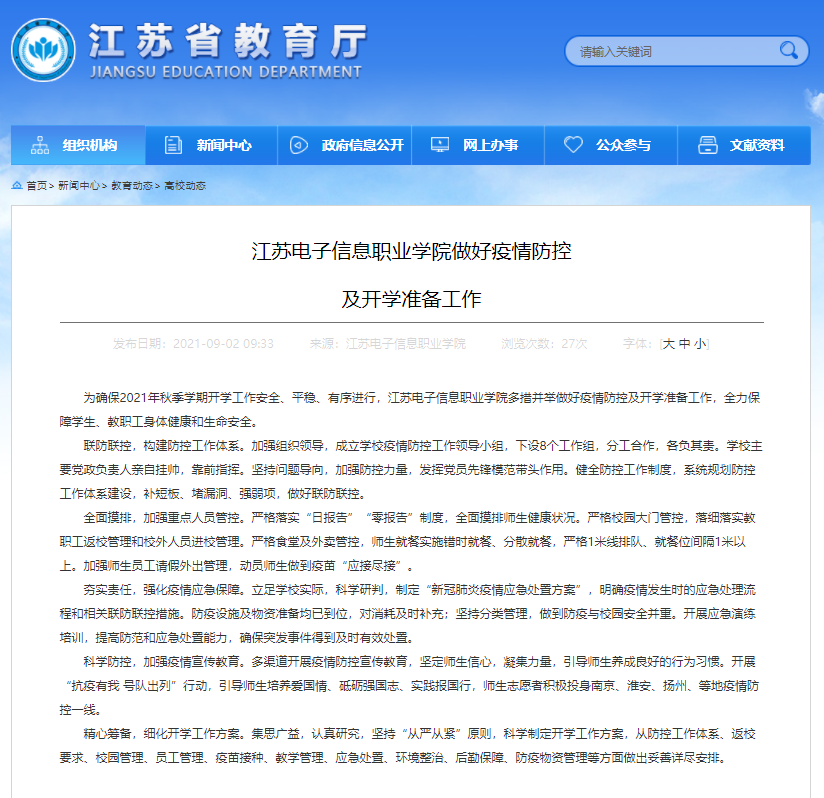The image size is (824, 798).
Task: Click the subtitle 及开学准备工作
Action: 411,299
